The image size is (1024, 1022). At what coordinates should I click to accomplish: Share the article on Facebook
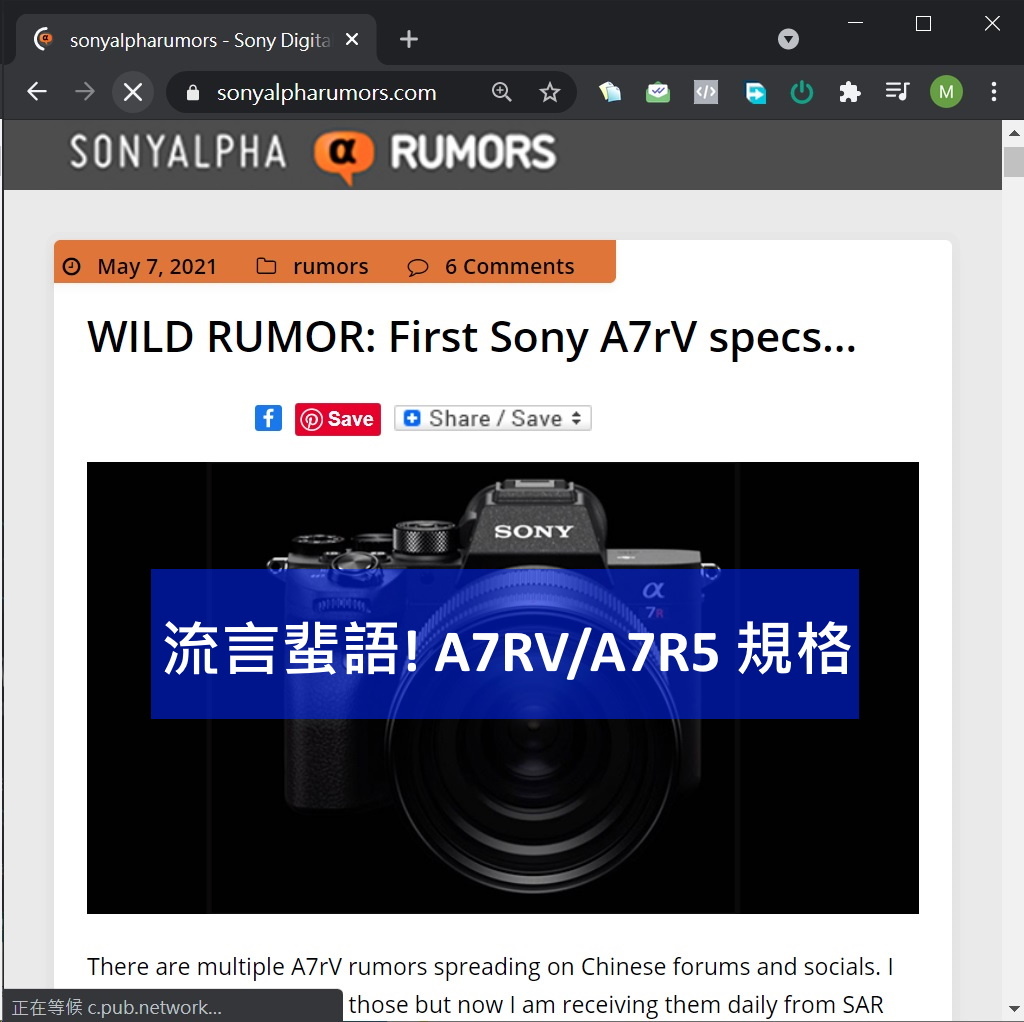coord(268,418)
